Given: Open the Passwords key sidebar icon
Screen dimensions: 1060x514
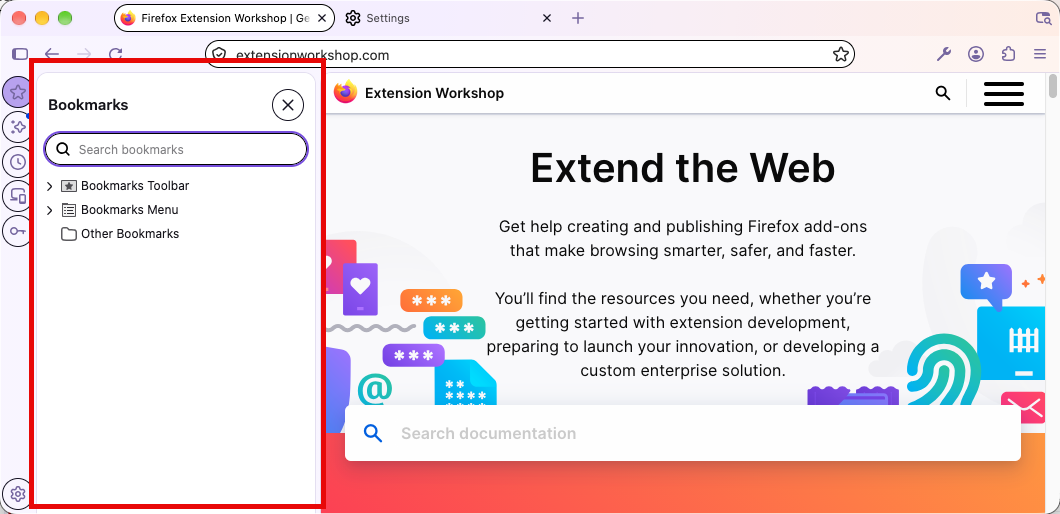Looking at the screenshot, I should click(x=18, y=232).
